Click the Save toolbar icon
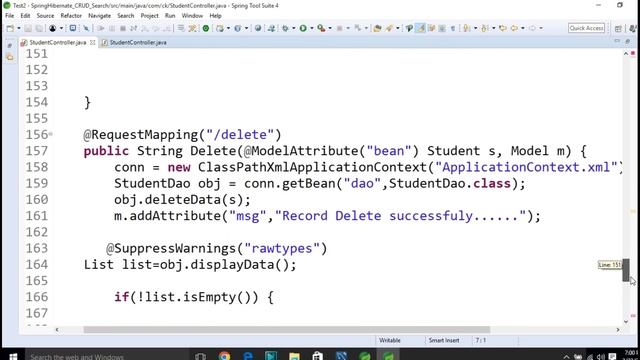Viewport: 640px width, 360px height. (28, 28)
